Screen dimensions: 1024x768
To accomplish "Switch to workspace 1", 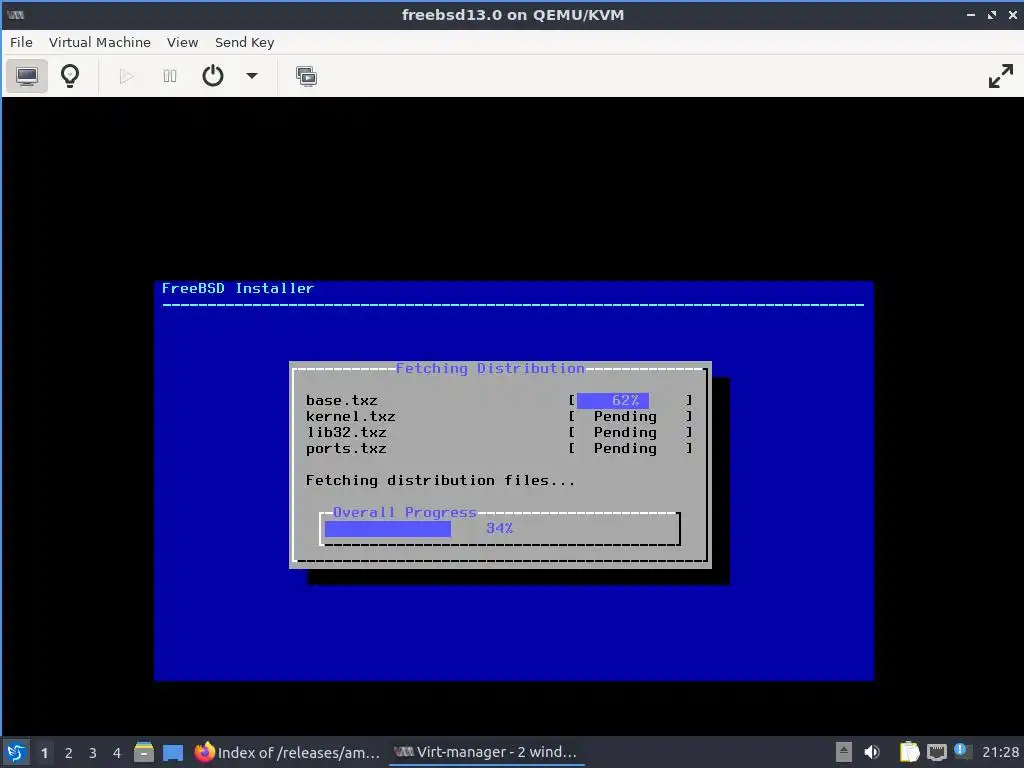I will click(x=44, y=753).
